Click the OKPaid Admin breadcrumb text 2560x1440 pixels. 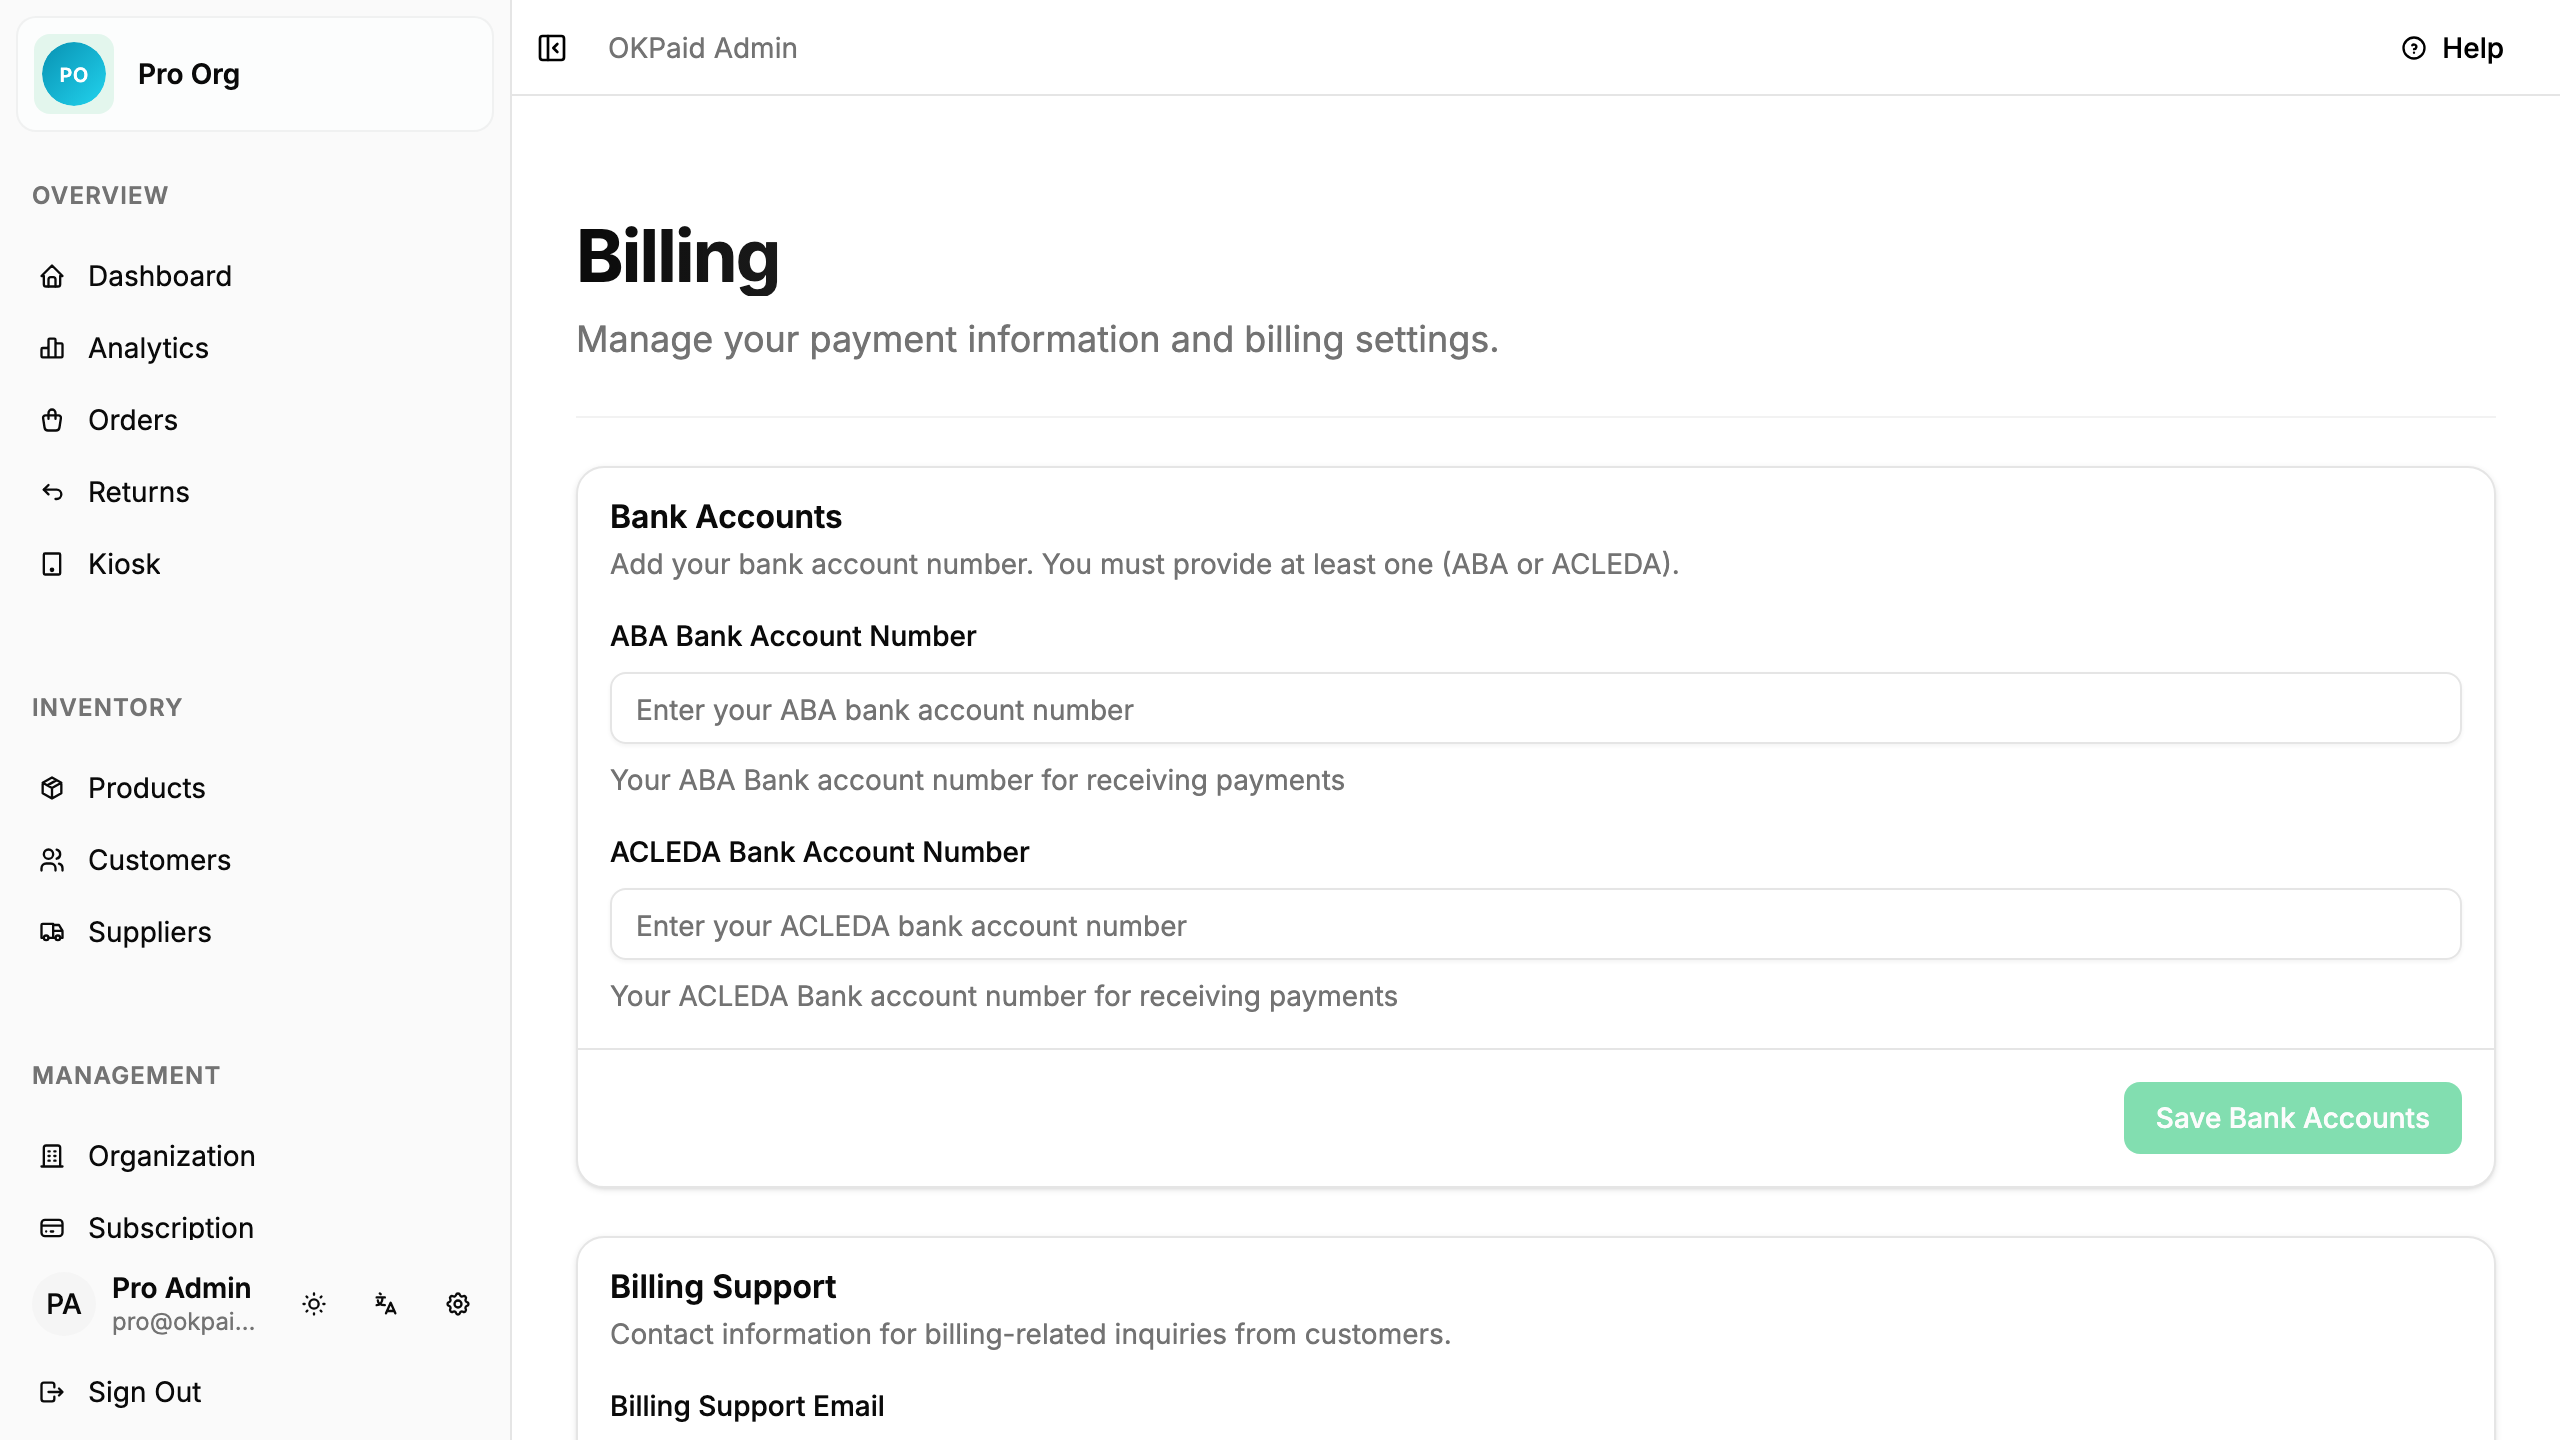click(703, 48)
